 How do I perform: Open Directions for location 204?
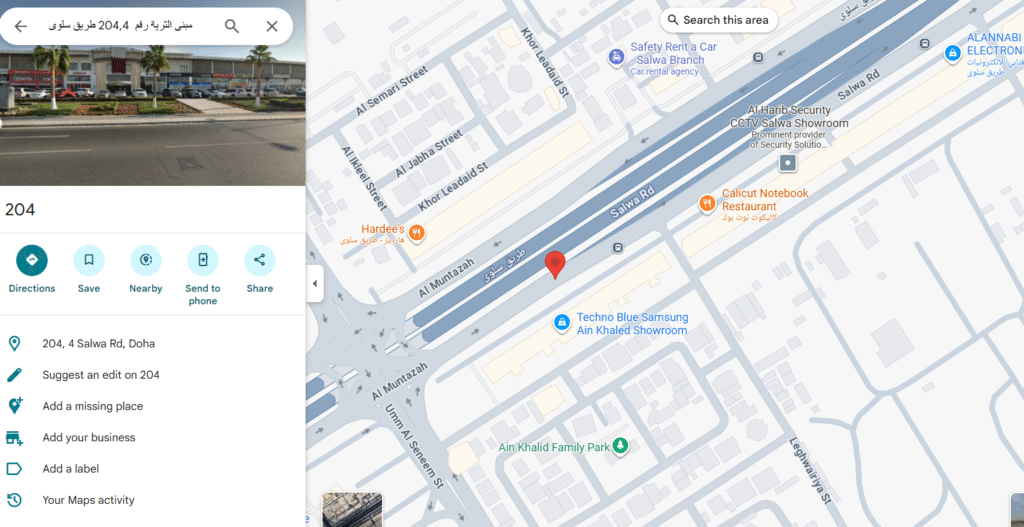tap(31, 260)
